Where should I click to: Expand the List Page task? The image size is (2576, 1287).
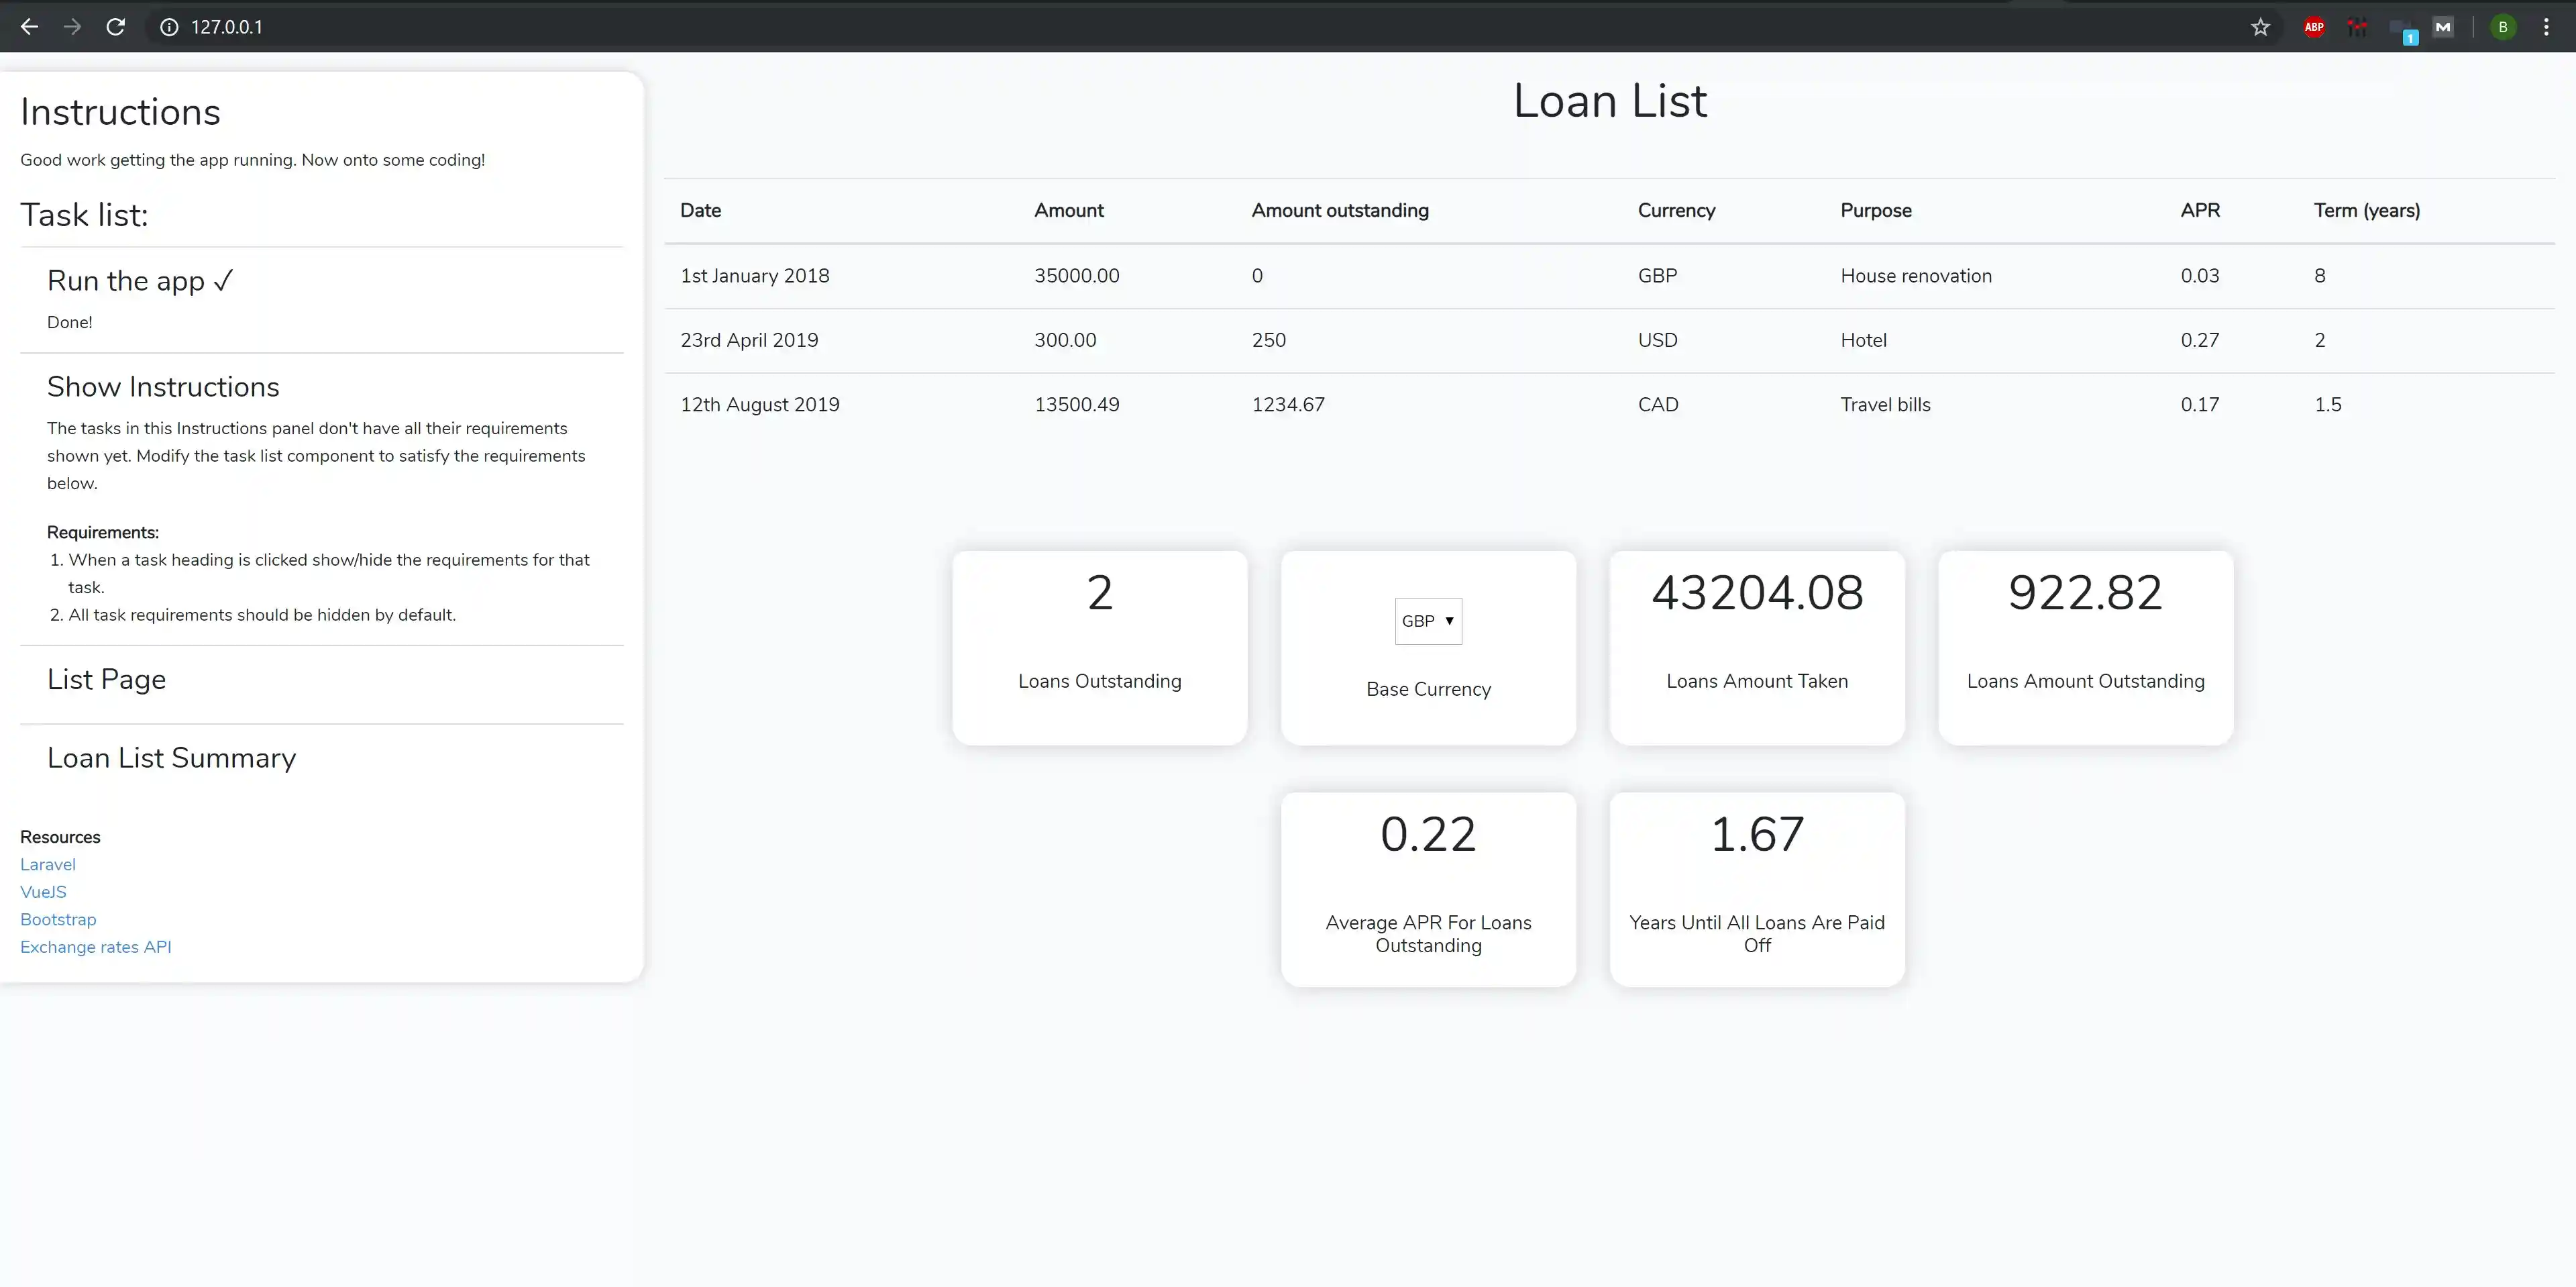tap(106, 680)
